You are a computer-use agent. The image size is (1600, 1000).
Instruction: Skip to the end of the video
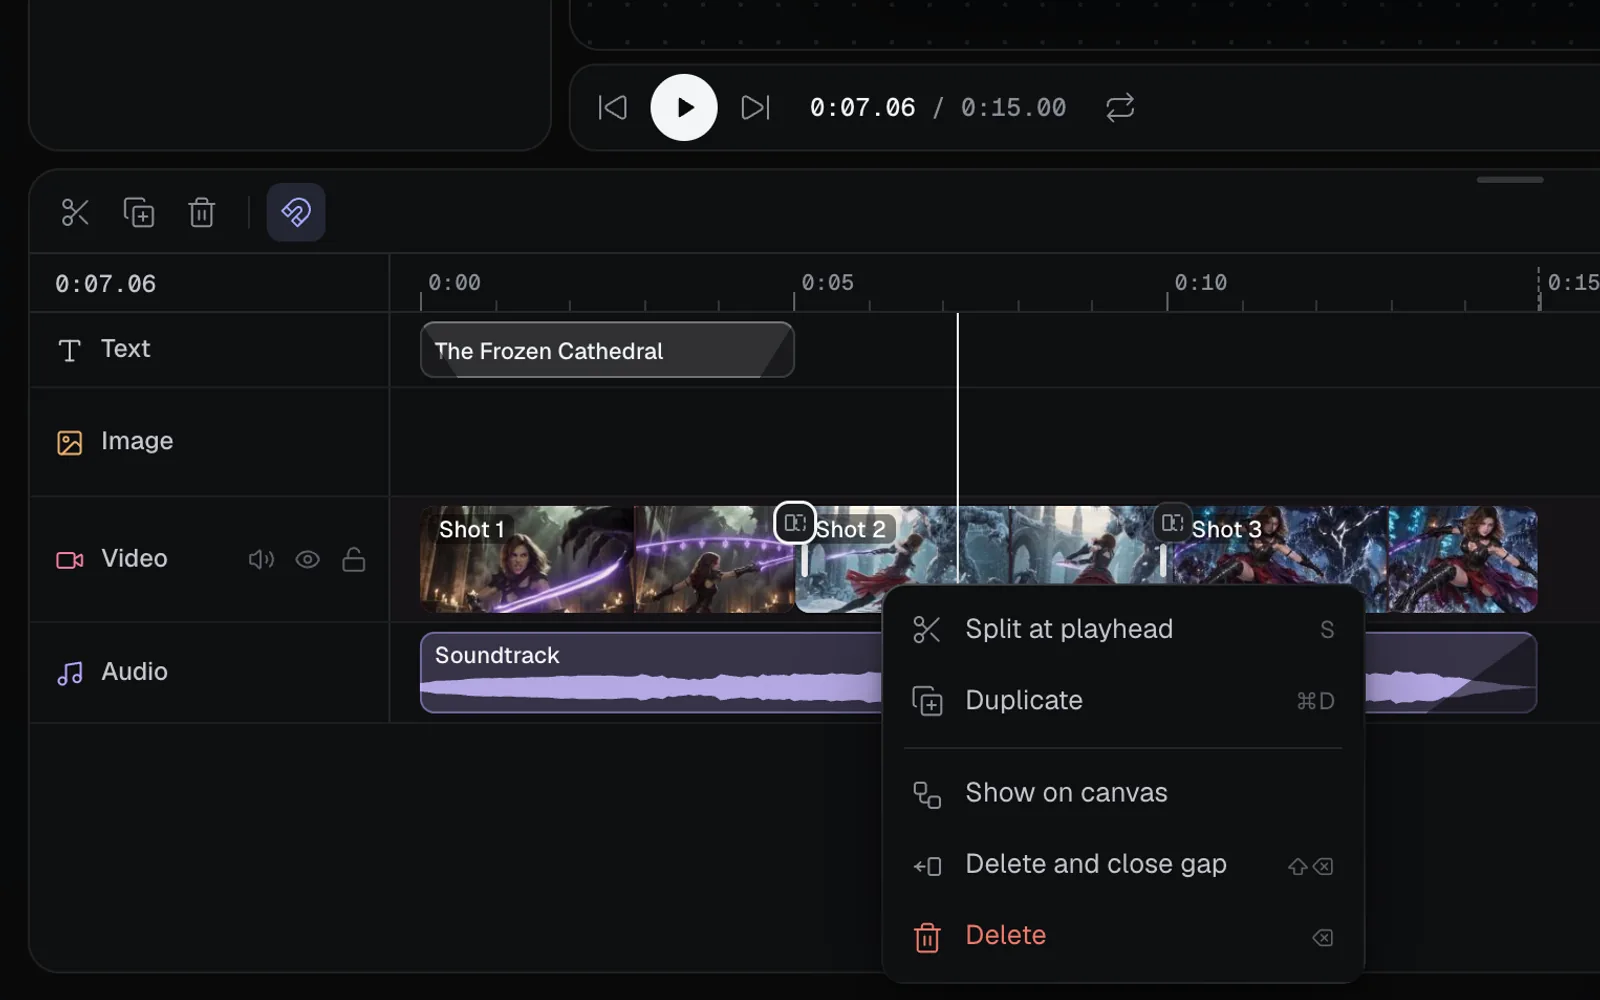pos(755,107)
